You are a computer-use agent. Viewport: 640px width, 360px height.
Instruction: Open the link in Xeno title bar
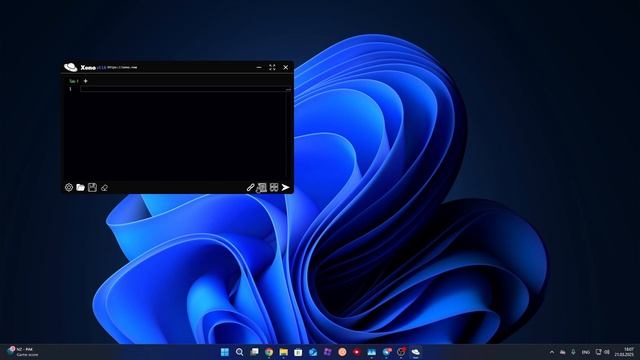click(x=122, y=67)
